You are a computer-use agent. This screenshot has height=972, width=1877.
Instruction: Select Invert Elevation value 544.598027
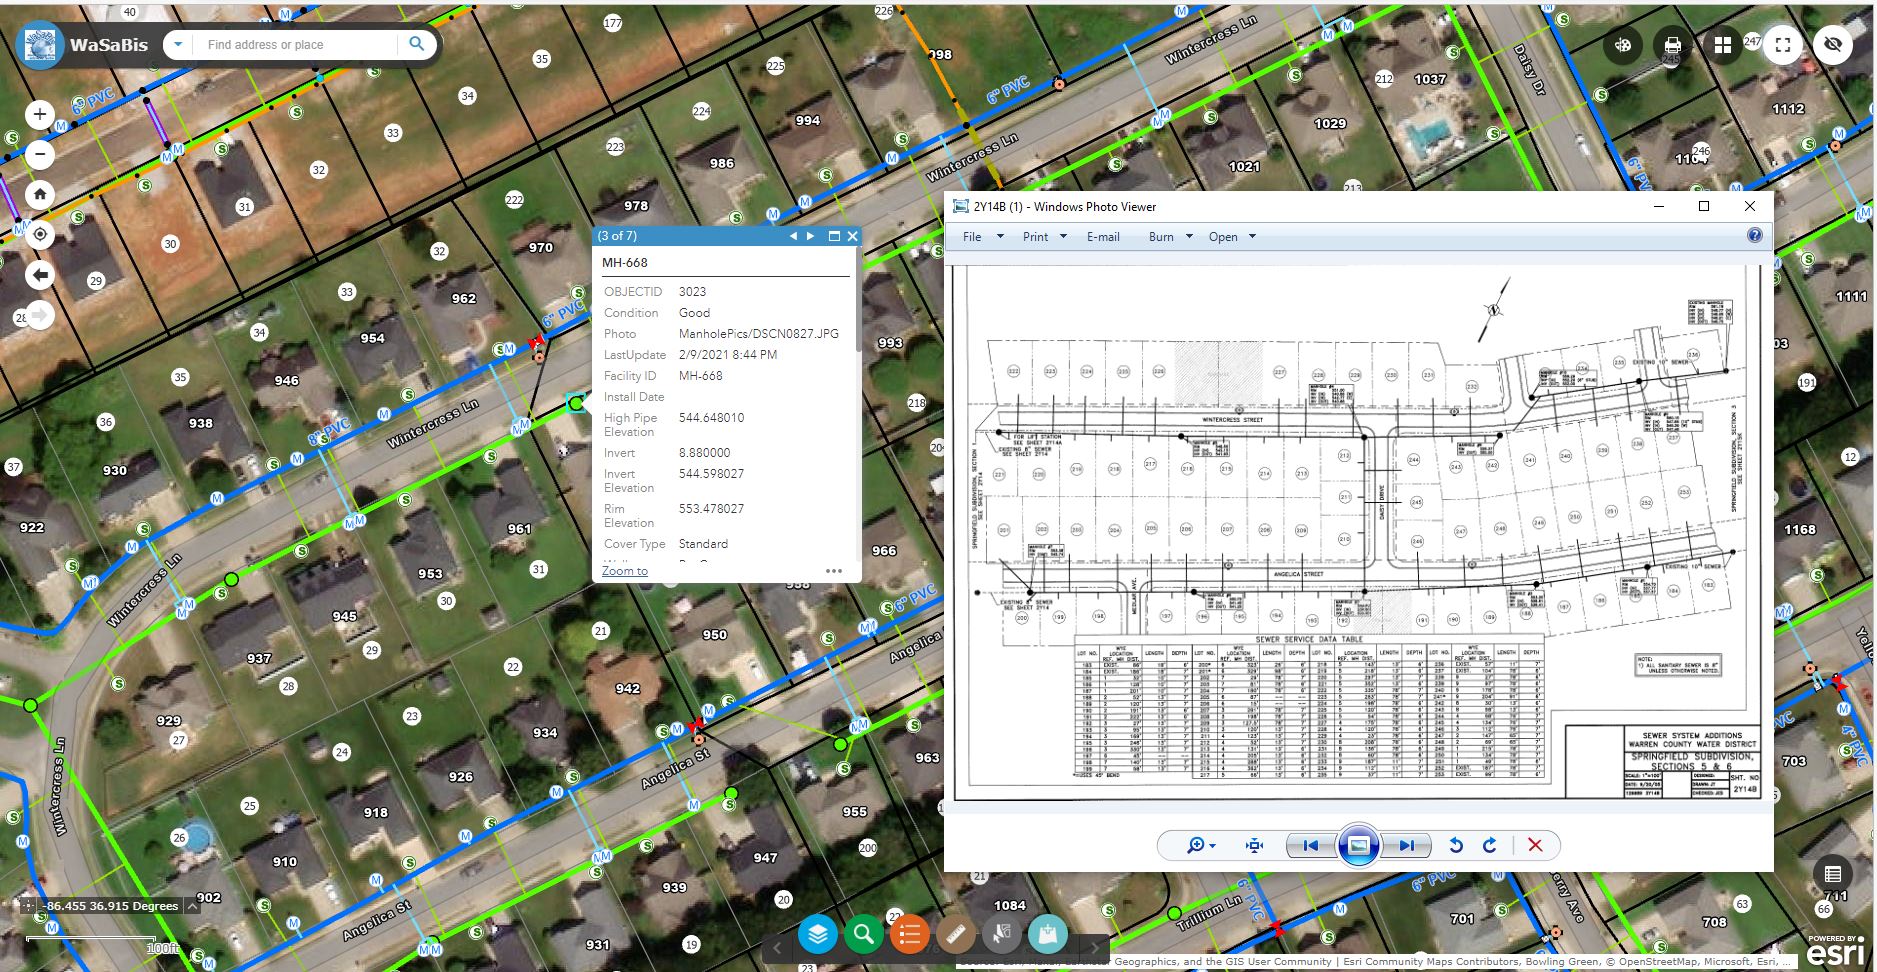coord(711,474)
